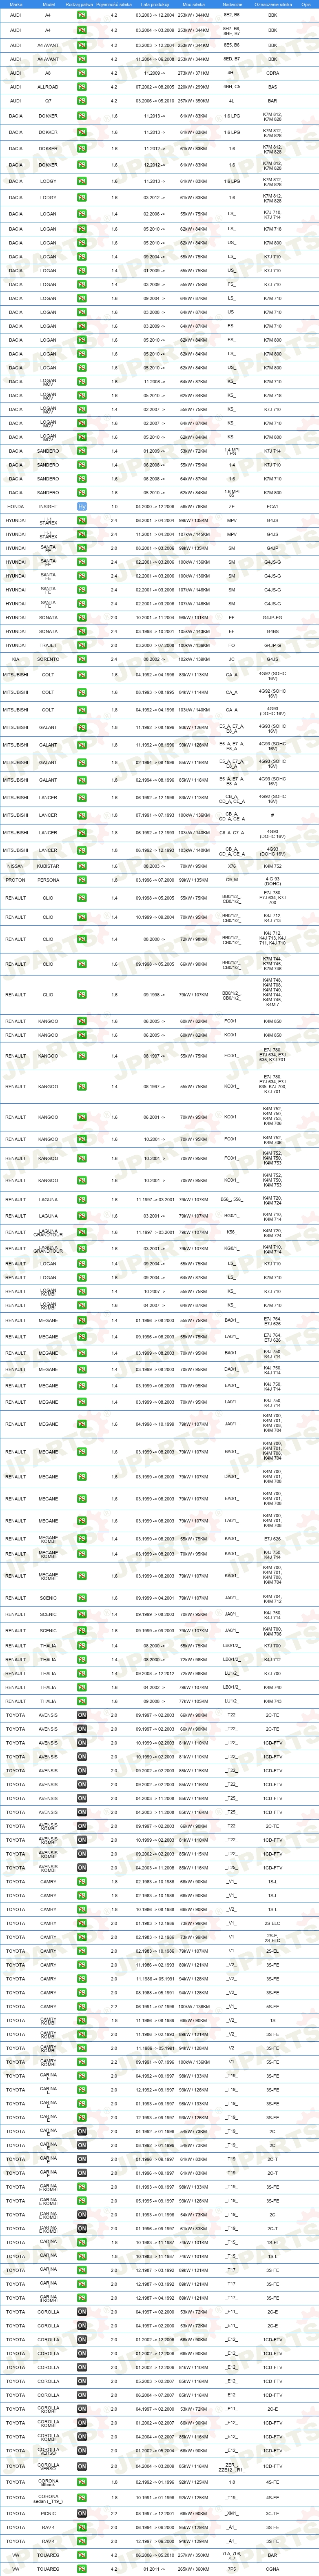This screenshot has height=2576, width=319.
Task: Click the fuel icon in Hyundai Sonata G4BS row
Action: tap(82, 631)
